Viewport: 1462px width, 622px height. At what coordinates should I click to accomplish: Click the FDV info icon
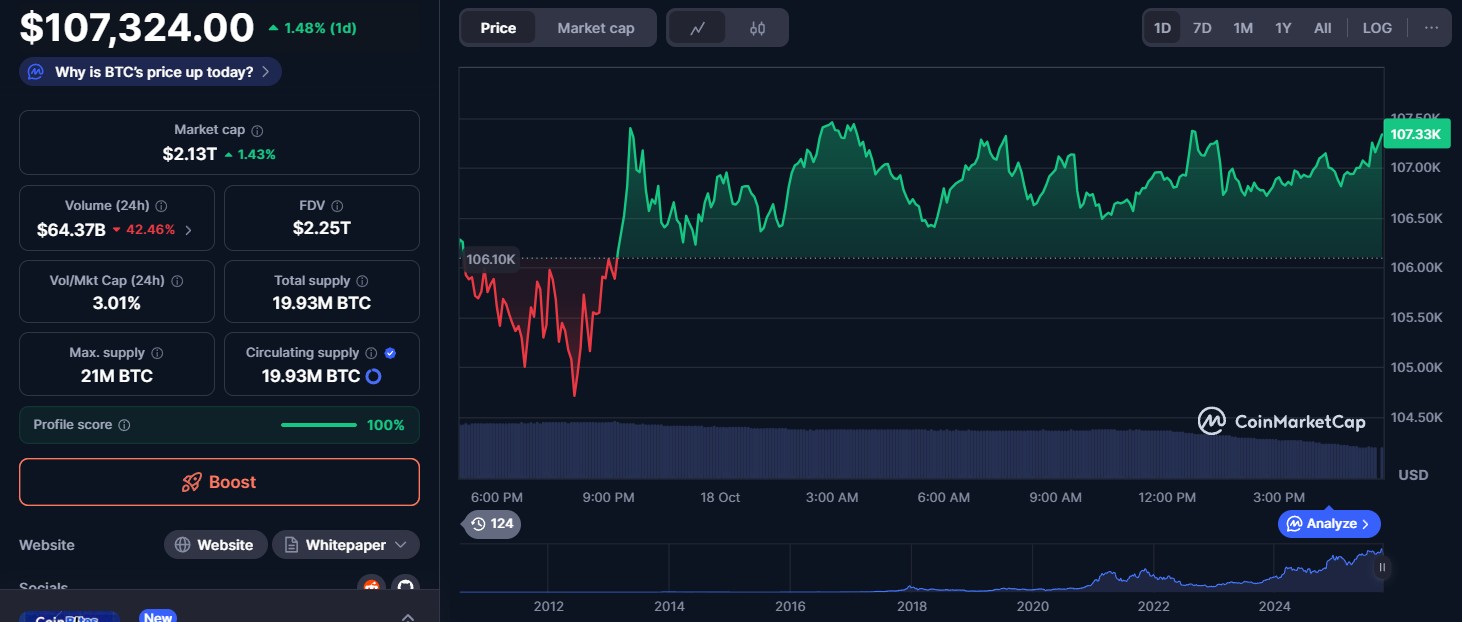pos(337,206)
